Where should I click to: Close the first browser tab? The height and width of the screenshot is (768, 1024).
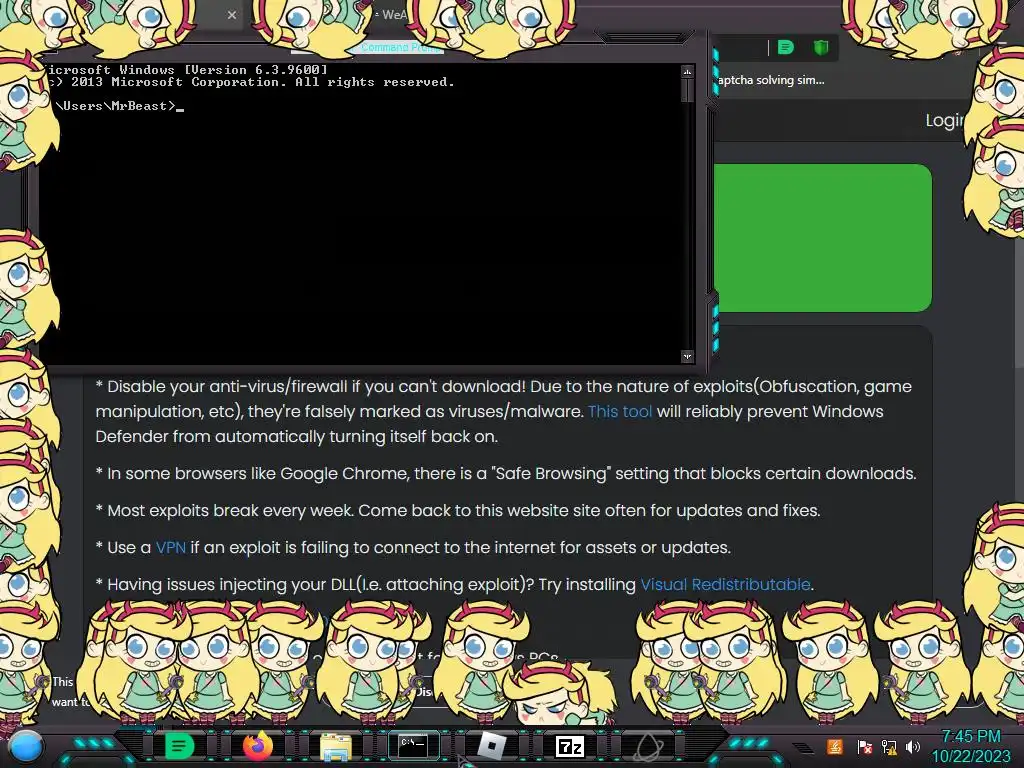[232, 14]
